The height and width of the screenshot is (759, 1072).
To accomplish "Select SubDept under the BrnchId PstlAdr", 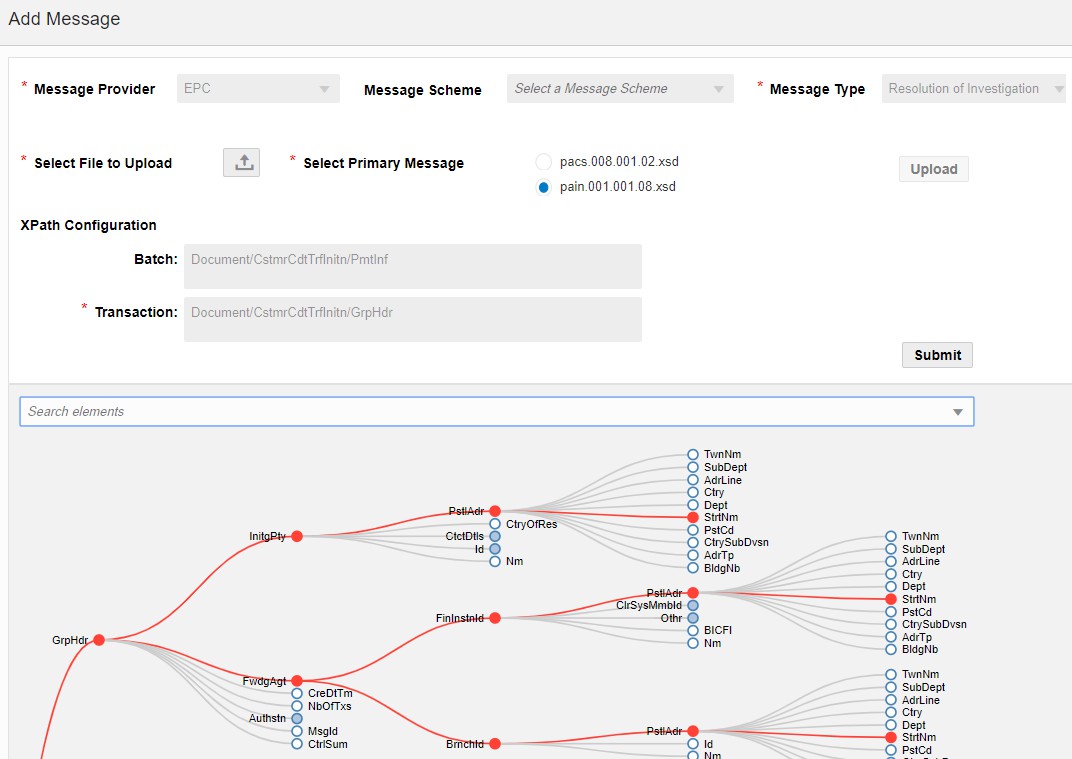I will tap(891, 687).
